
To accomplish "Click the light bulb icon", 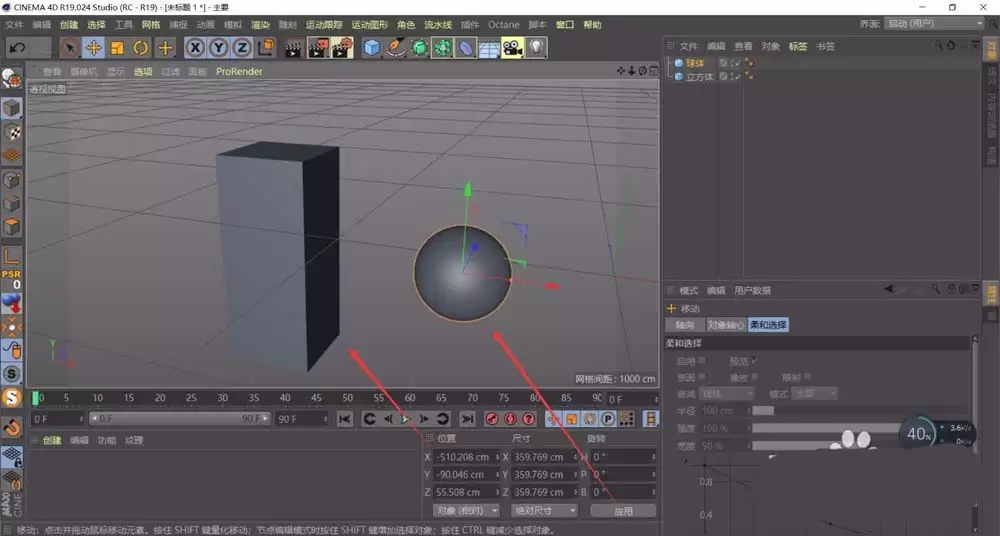I will (536, 47).
